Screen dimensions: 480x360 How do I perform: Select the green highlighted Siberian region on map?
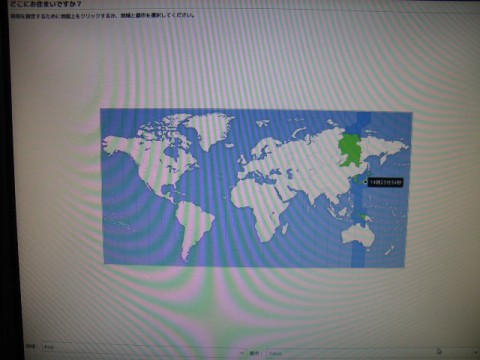[350, 150]
